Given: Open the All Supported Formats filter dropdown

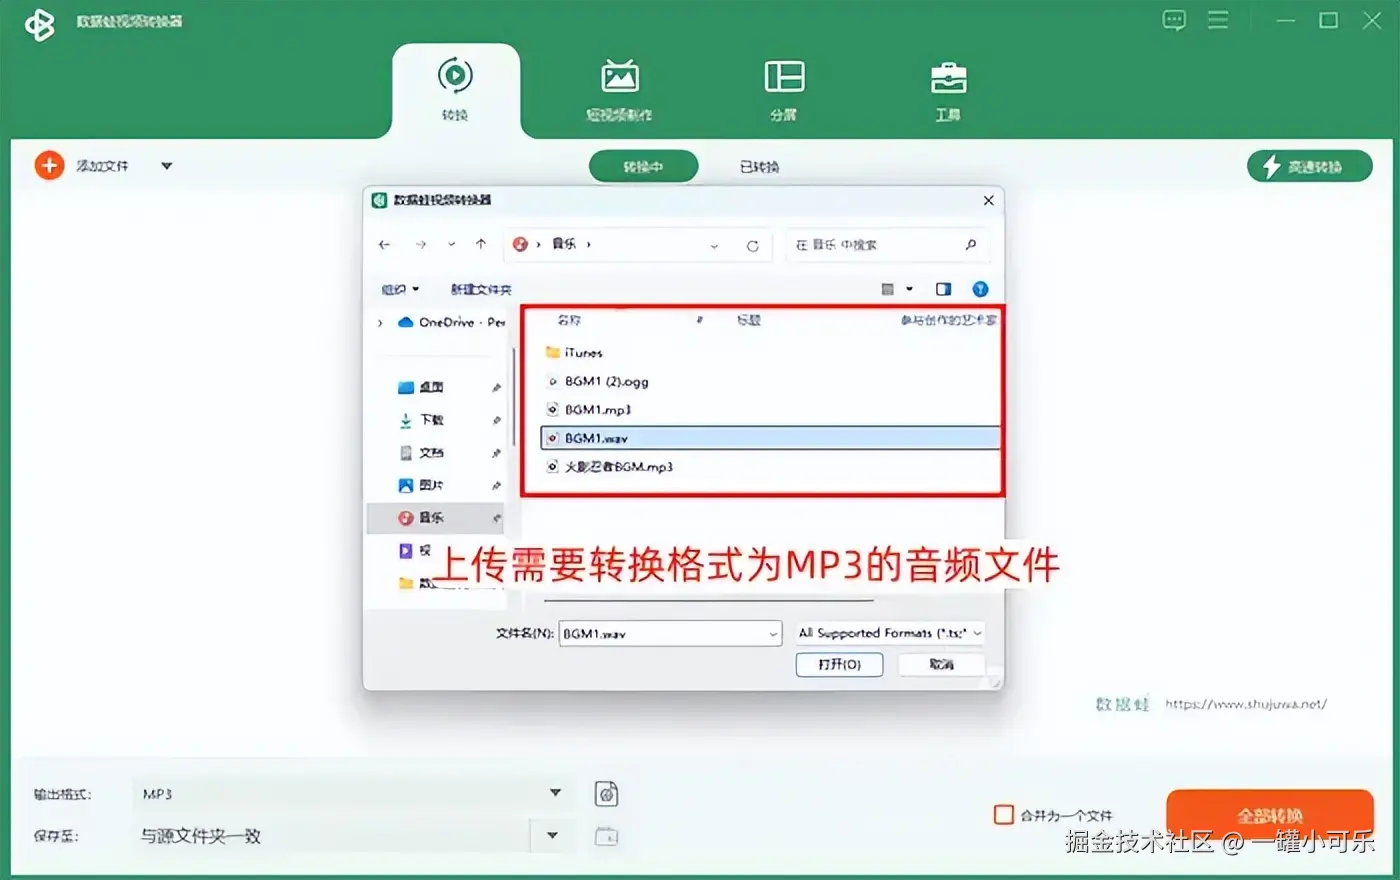Looking at the screenshot, I should click(x=890, y=633).
